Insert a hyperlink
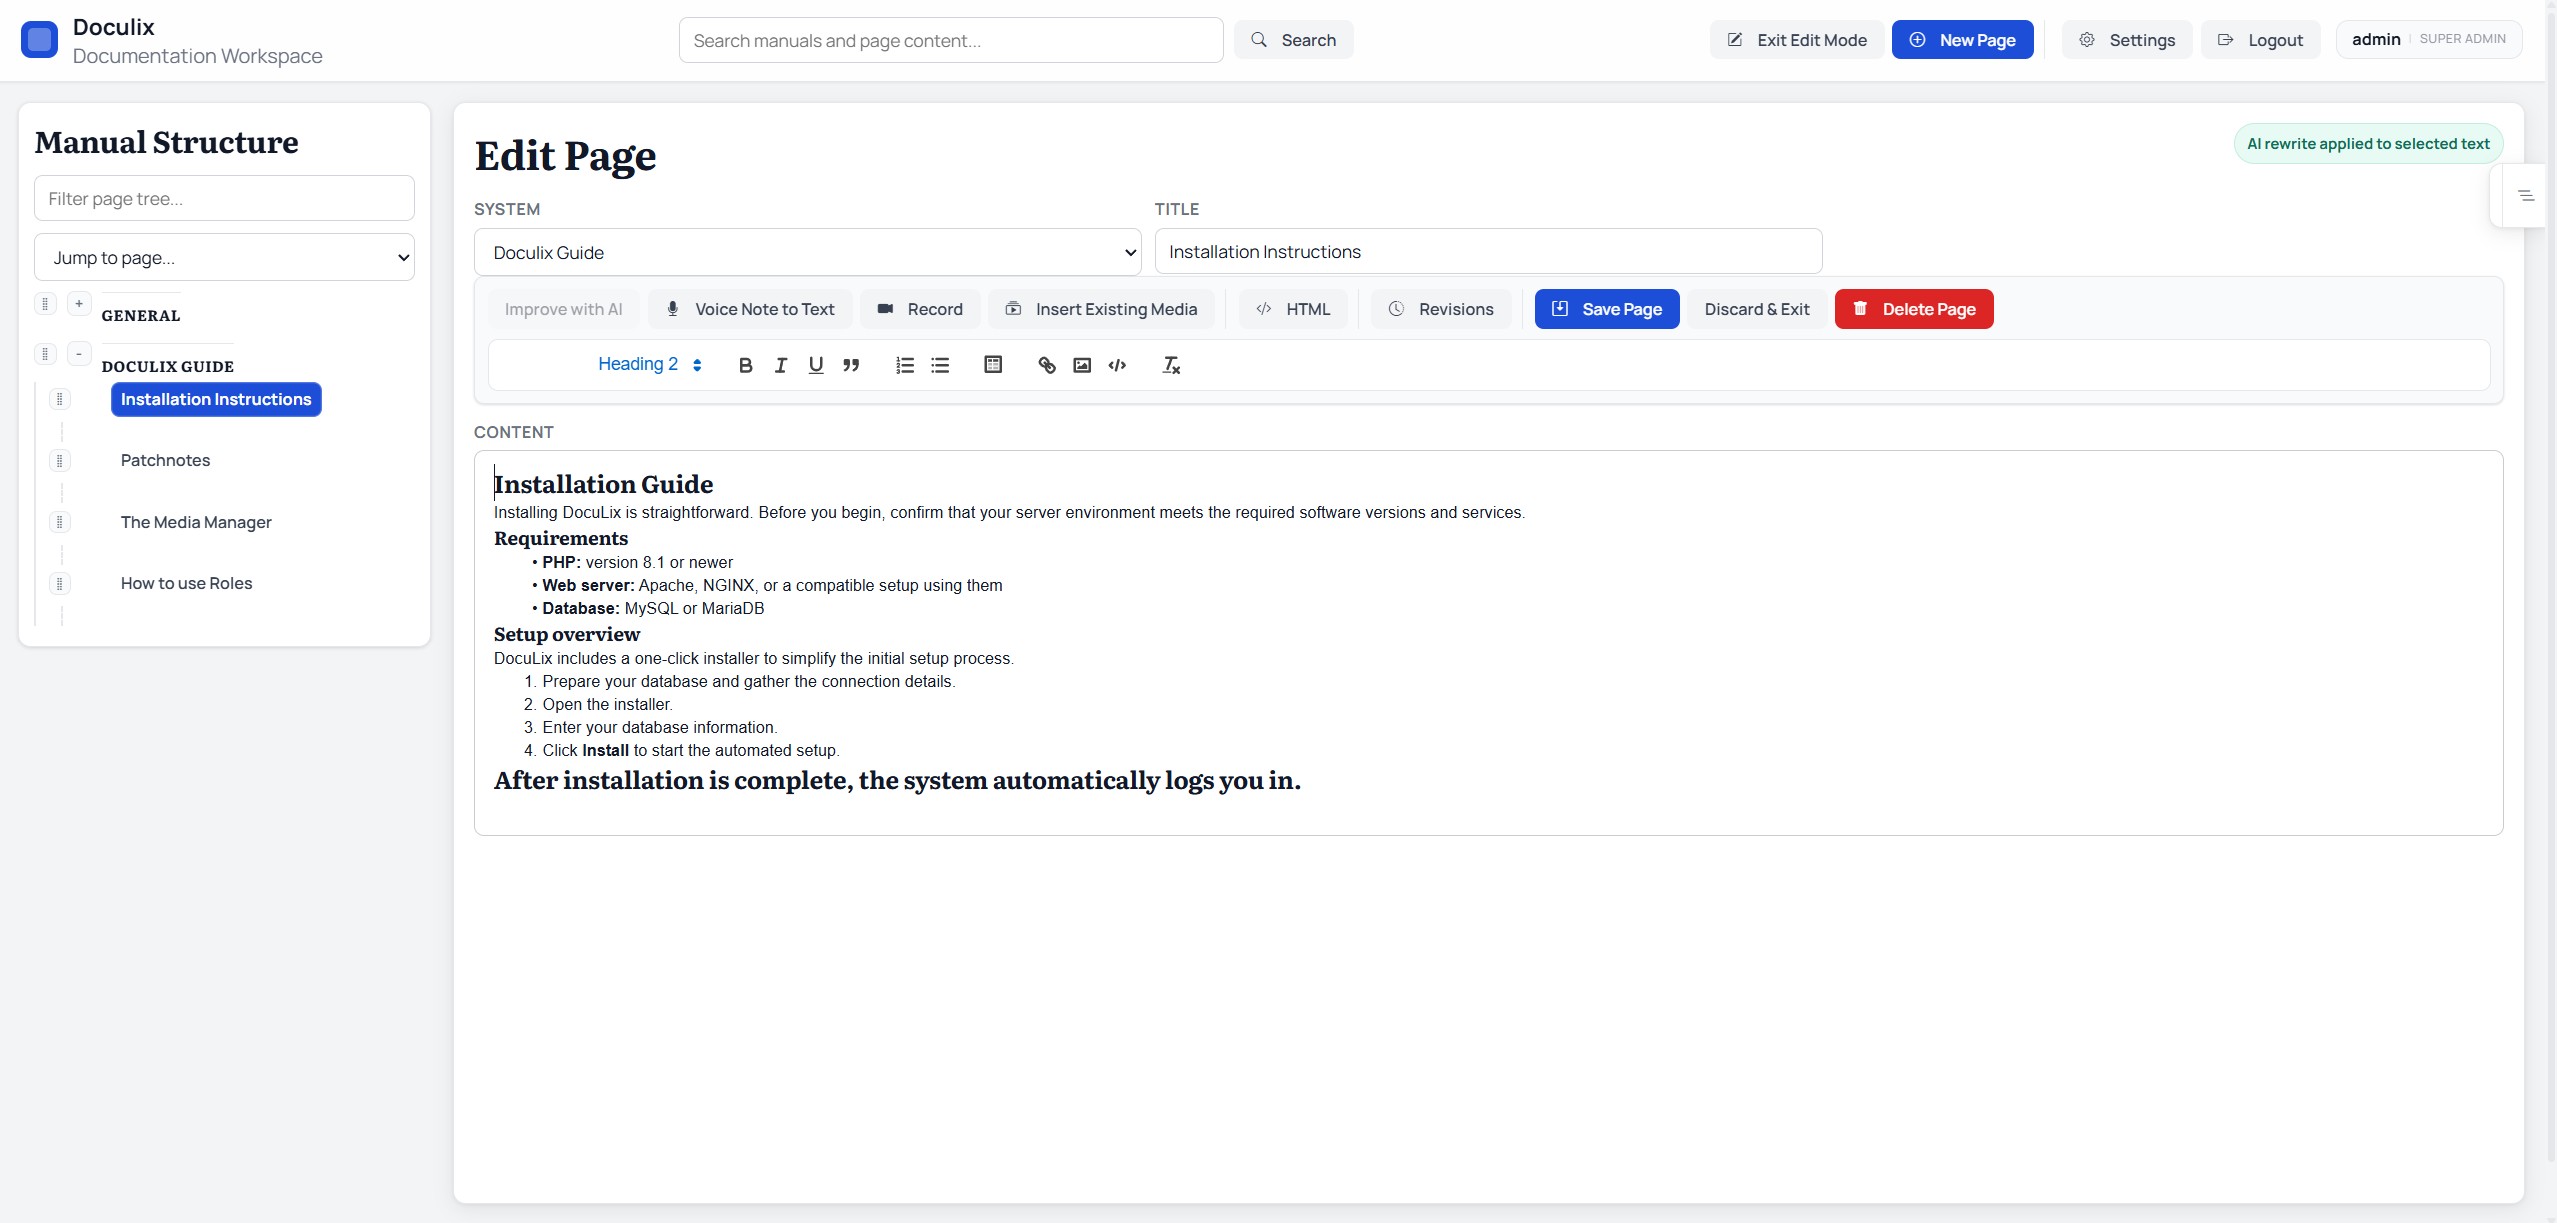2557x1223 pixels. [1047, 365]
